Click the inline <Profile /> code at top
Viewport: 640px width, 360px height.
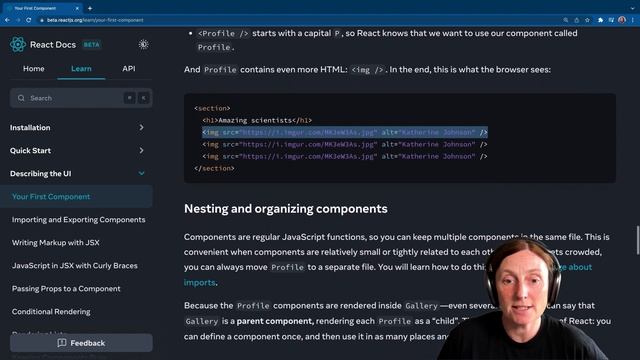point(223,33)
